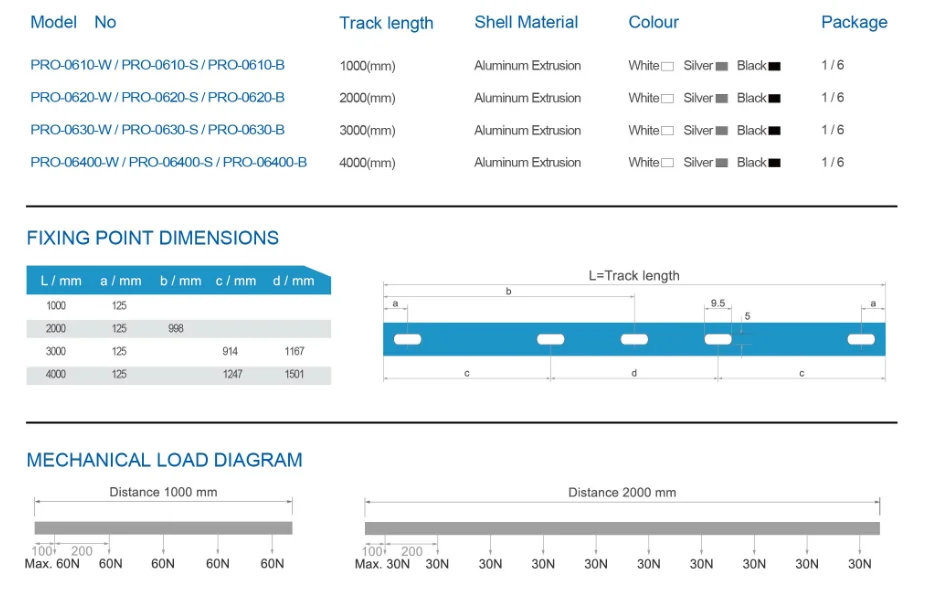Click the 'd' dimension label in the diagram
This screenshot has height=596, width=926.
pos(634,373)
